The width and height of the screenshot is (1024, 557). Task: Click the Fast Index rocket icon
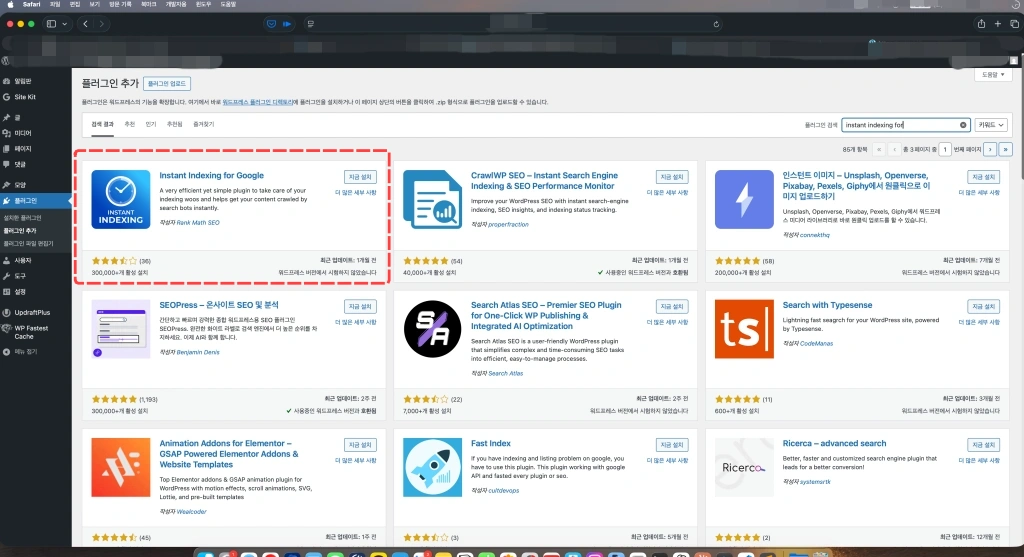432,467
